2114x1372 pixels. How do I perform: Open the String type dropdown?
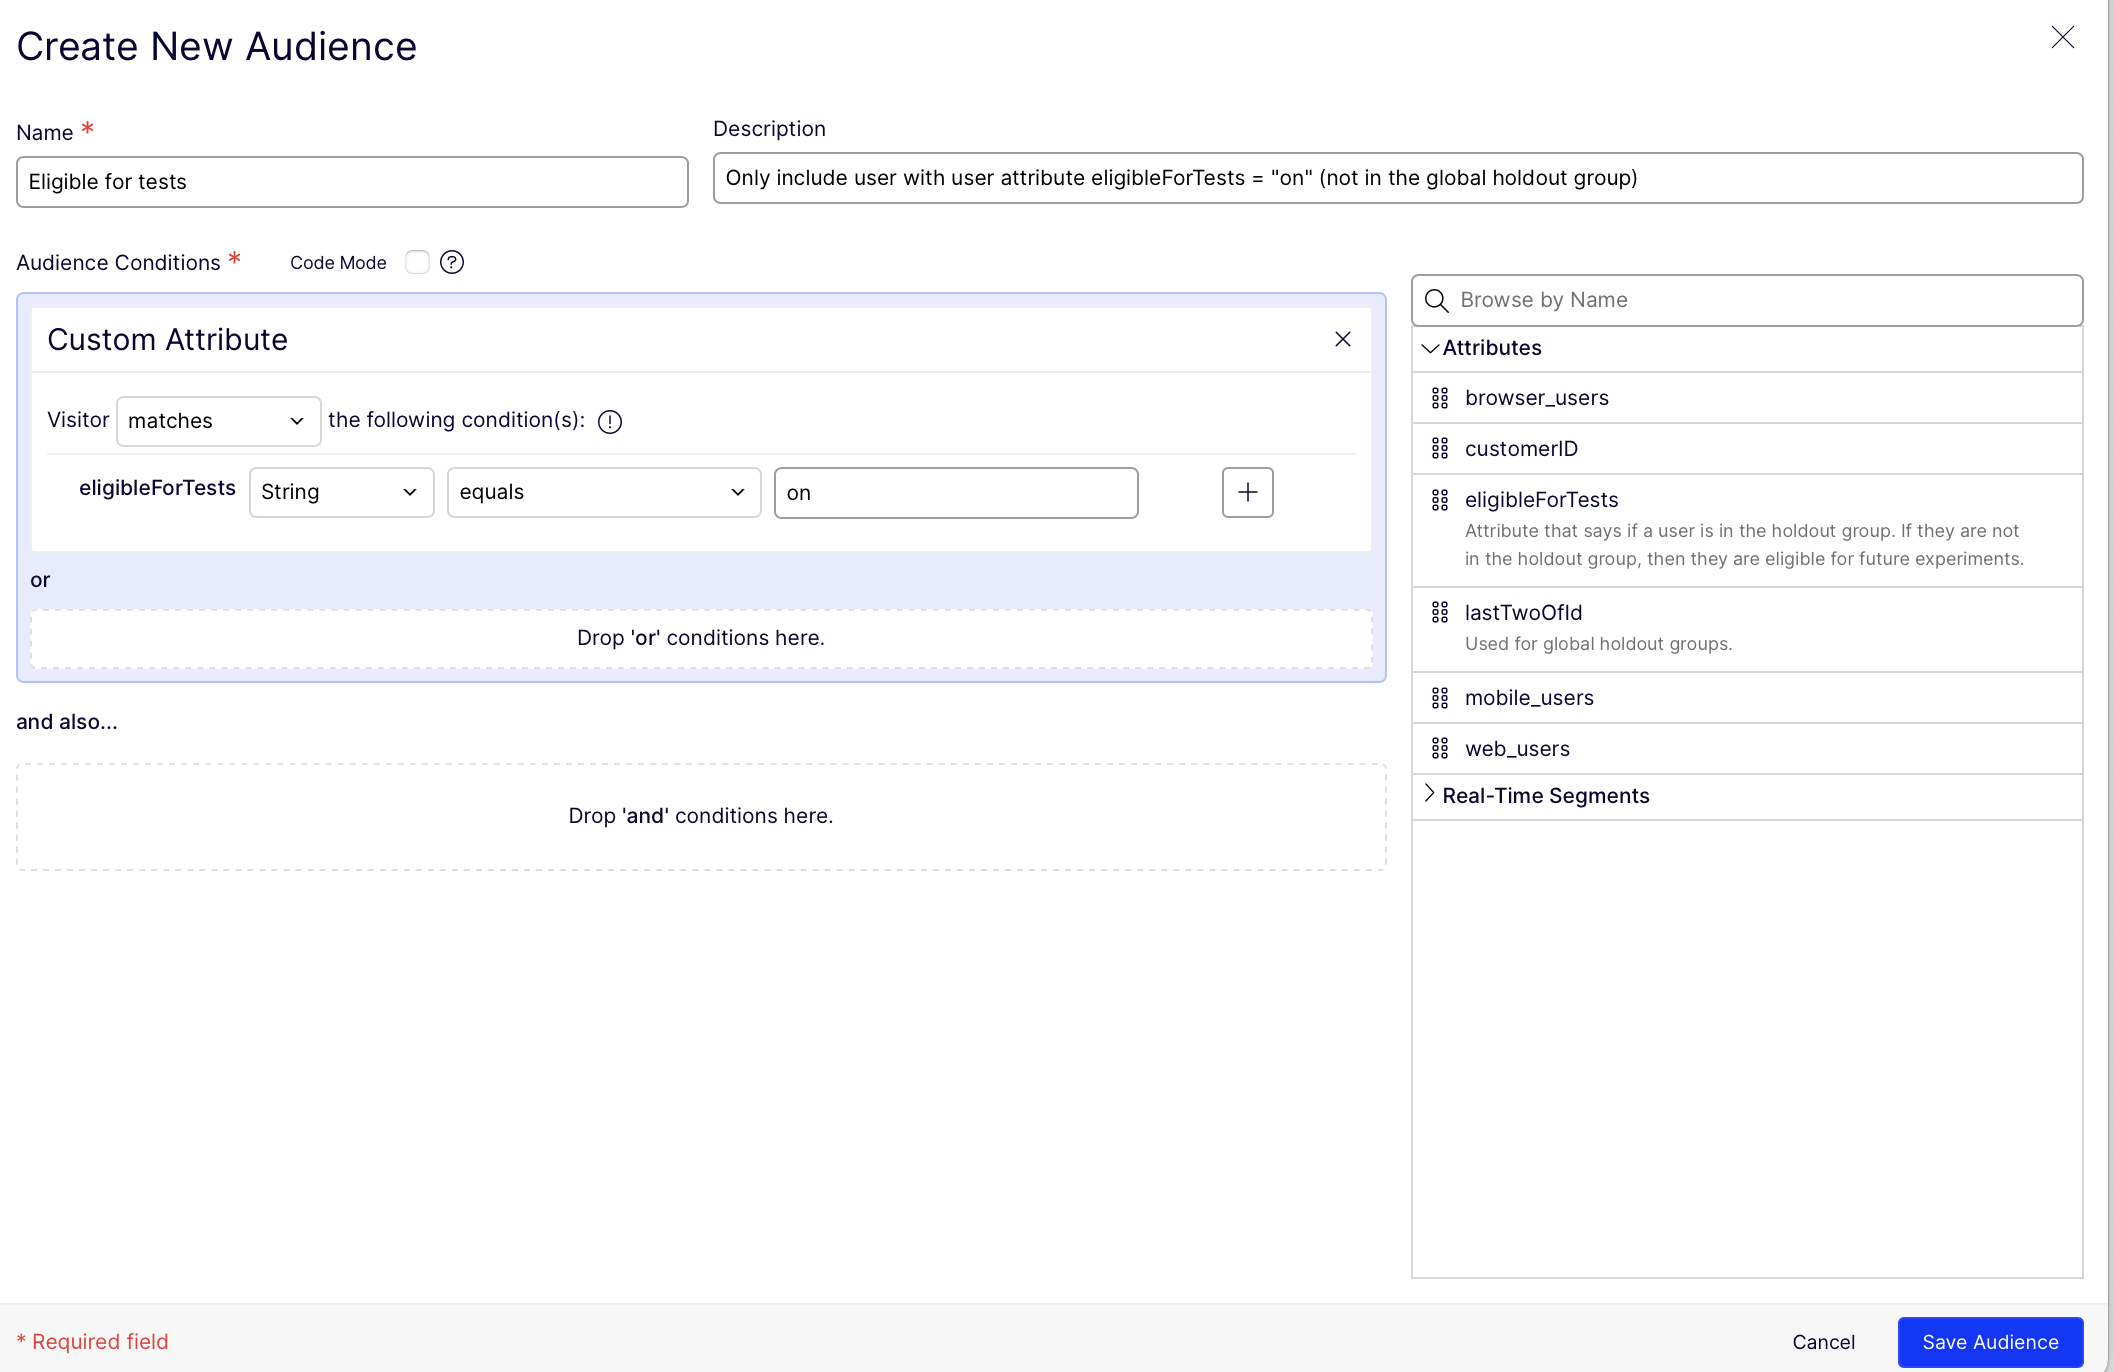pyautogui.click(x=341, y=492)
